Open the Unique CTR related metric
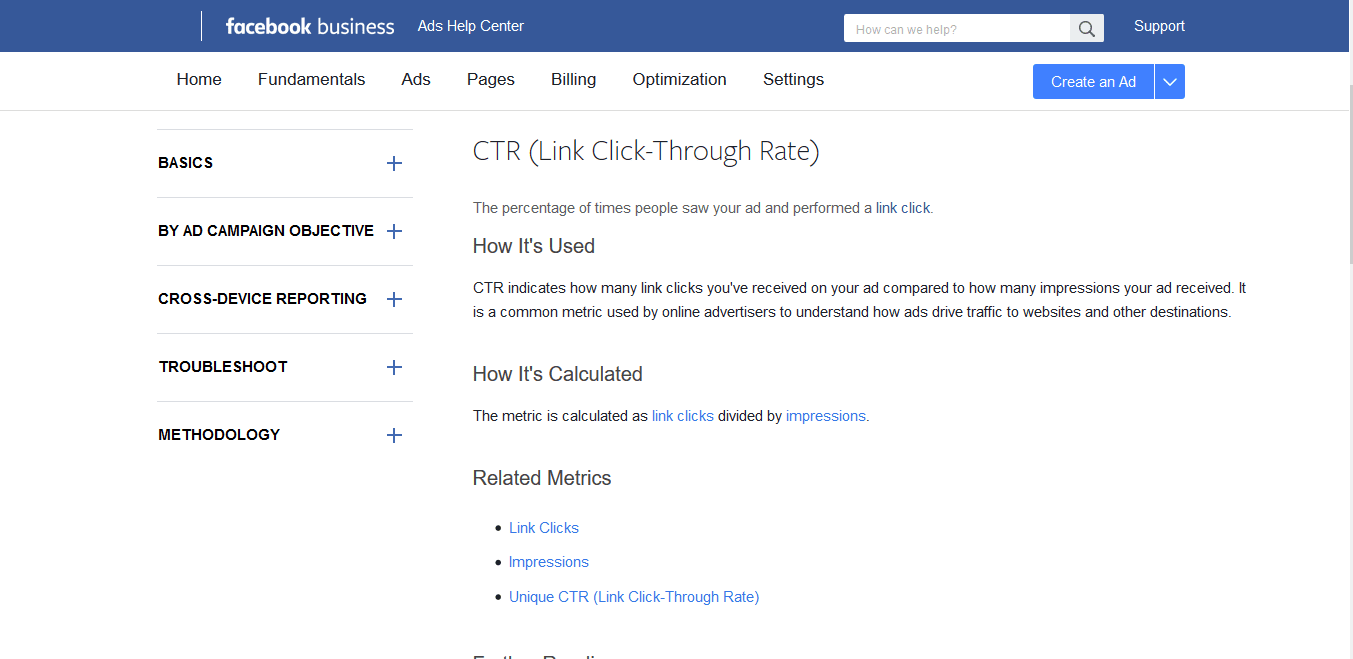This screenshot has width=1353, height=659. (634, 596)
